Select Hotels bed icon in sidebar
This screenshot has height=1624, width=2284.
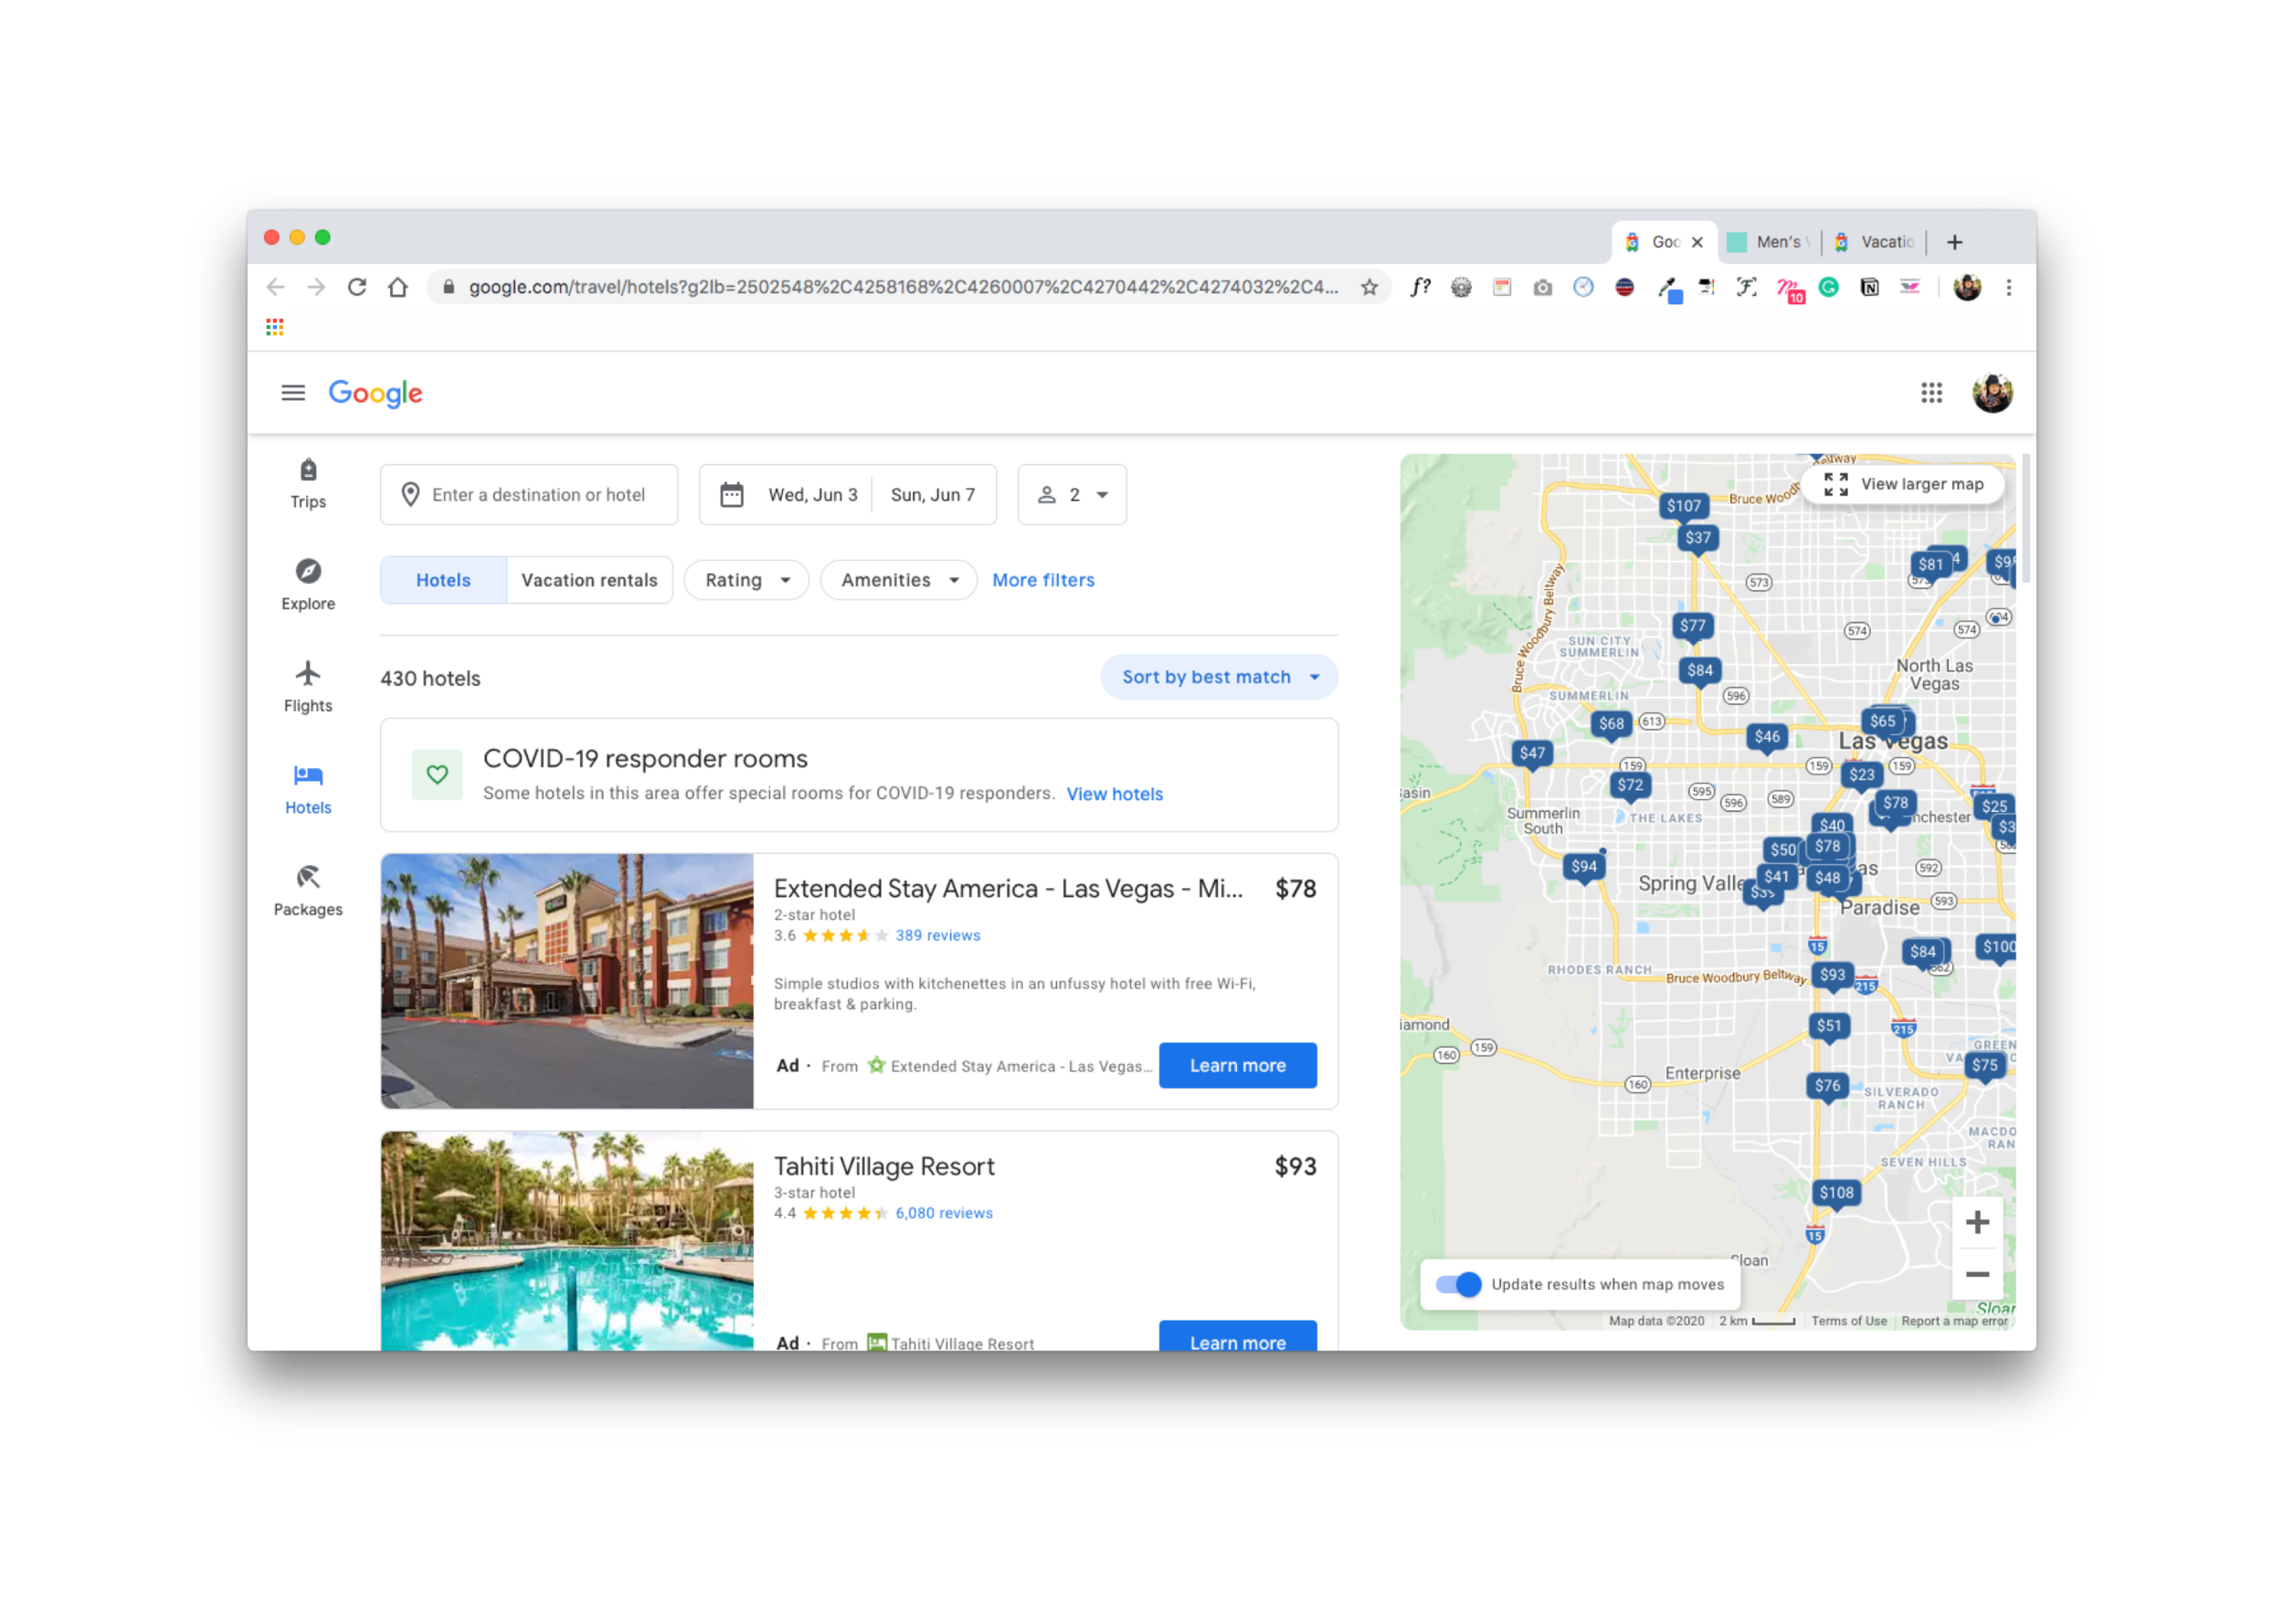(x=308, y=775)
